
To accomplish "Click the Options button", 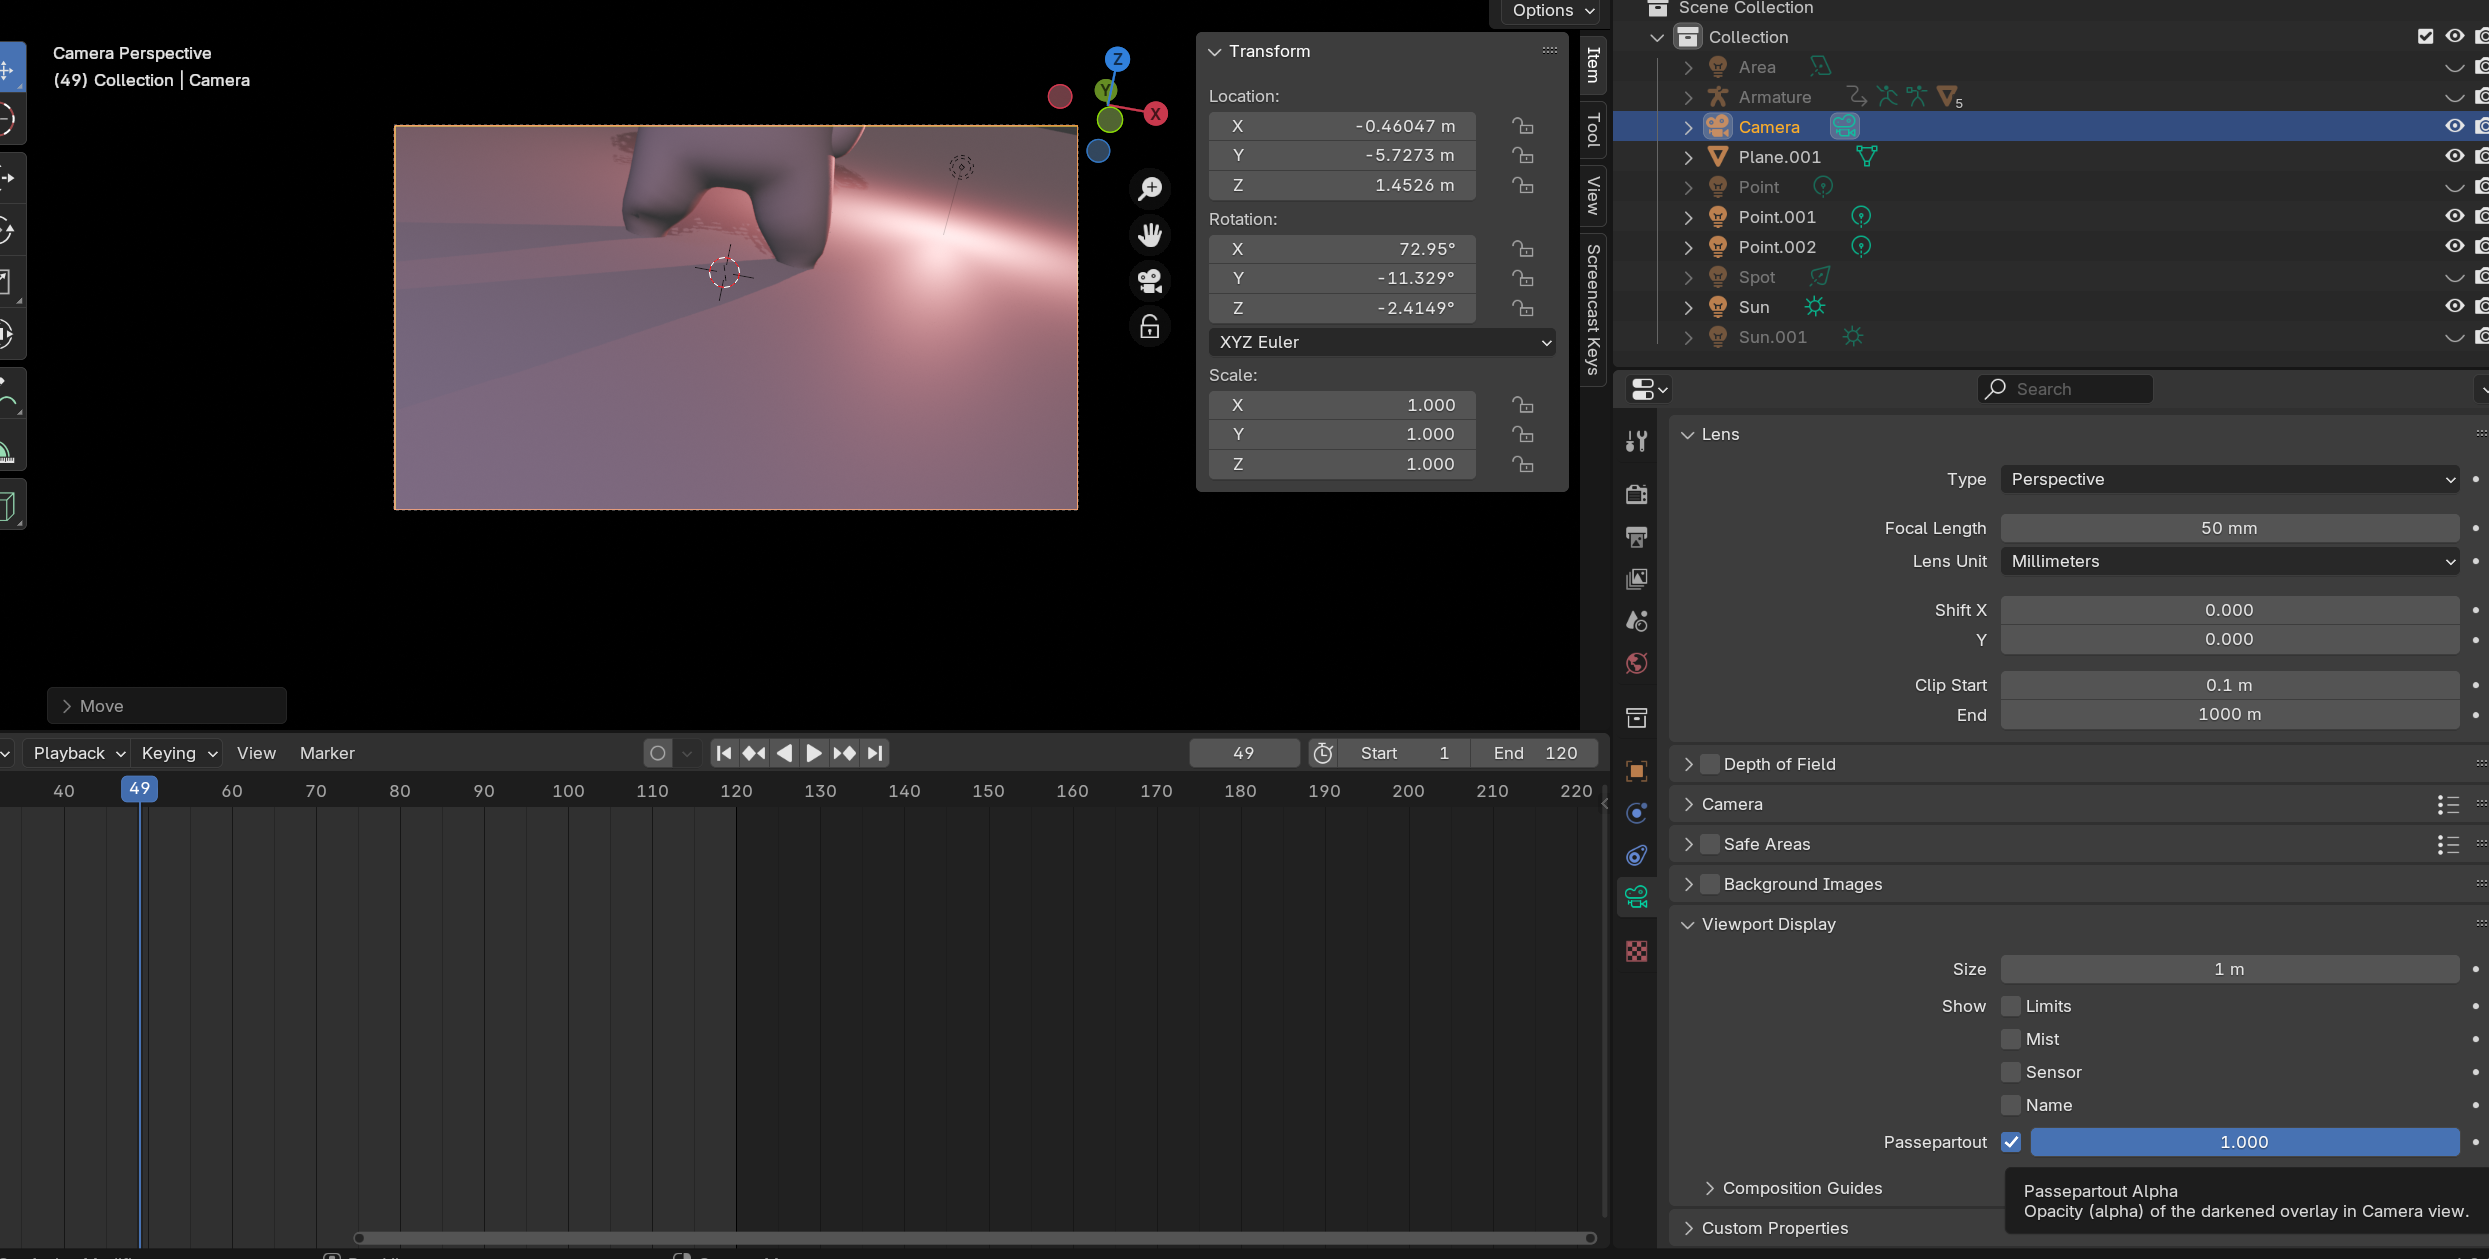I will coord(1552,11).
